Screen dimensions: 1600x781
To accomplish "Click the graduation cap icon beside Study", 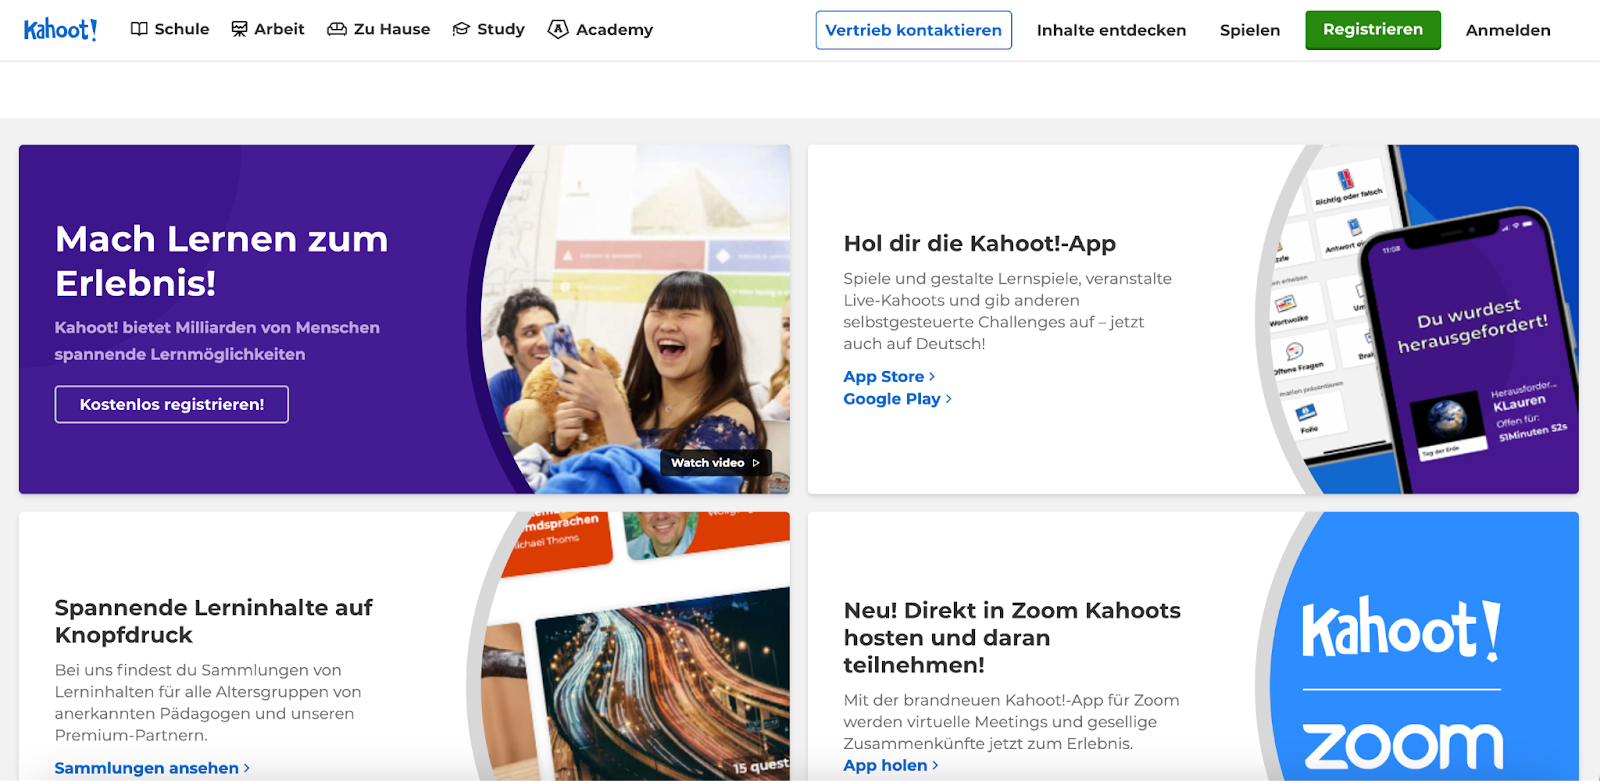I will [x=461, y=29].
